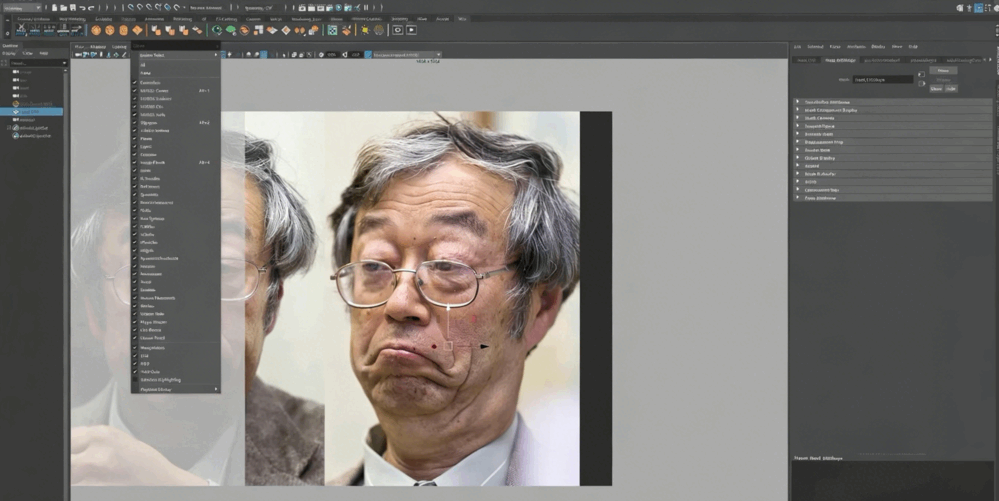The image size is (999, 501).
Task: Click the Focus button in Attribute Editor
Action: pos(943,70)
